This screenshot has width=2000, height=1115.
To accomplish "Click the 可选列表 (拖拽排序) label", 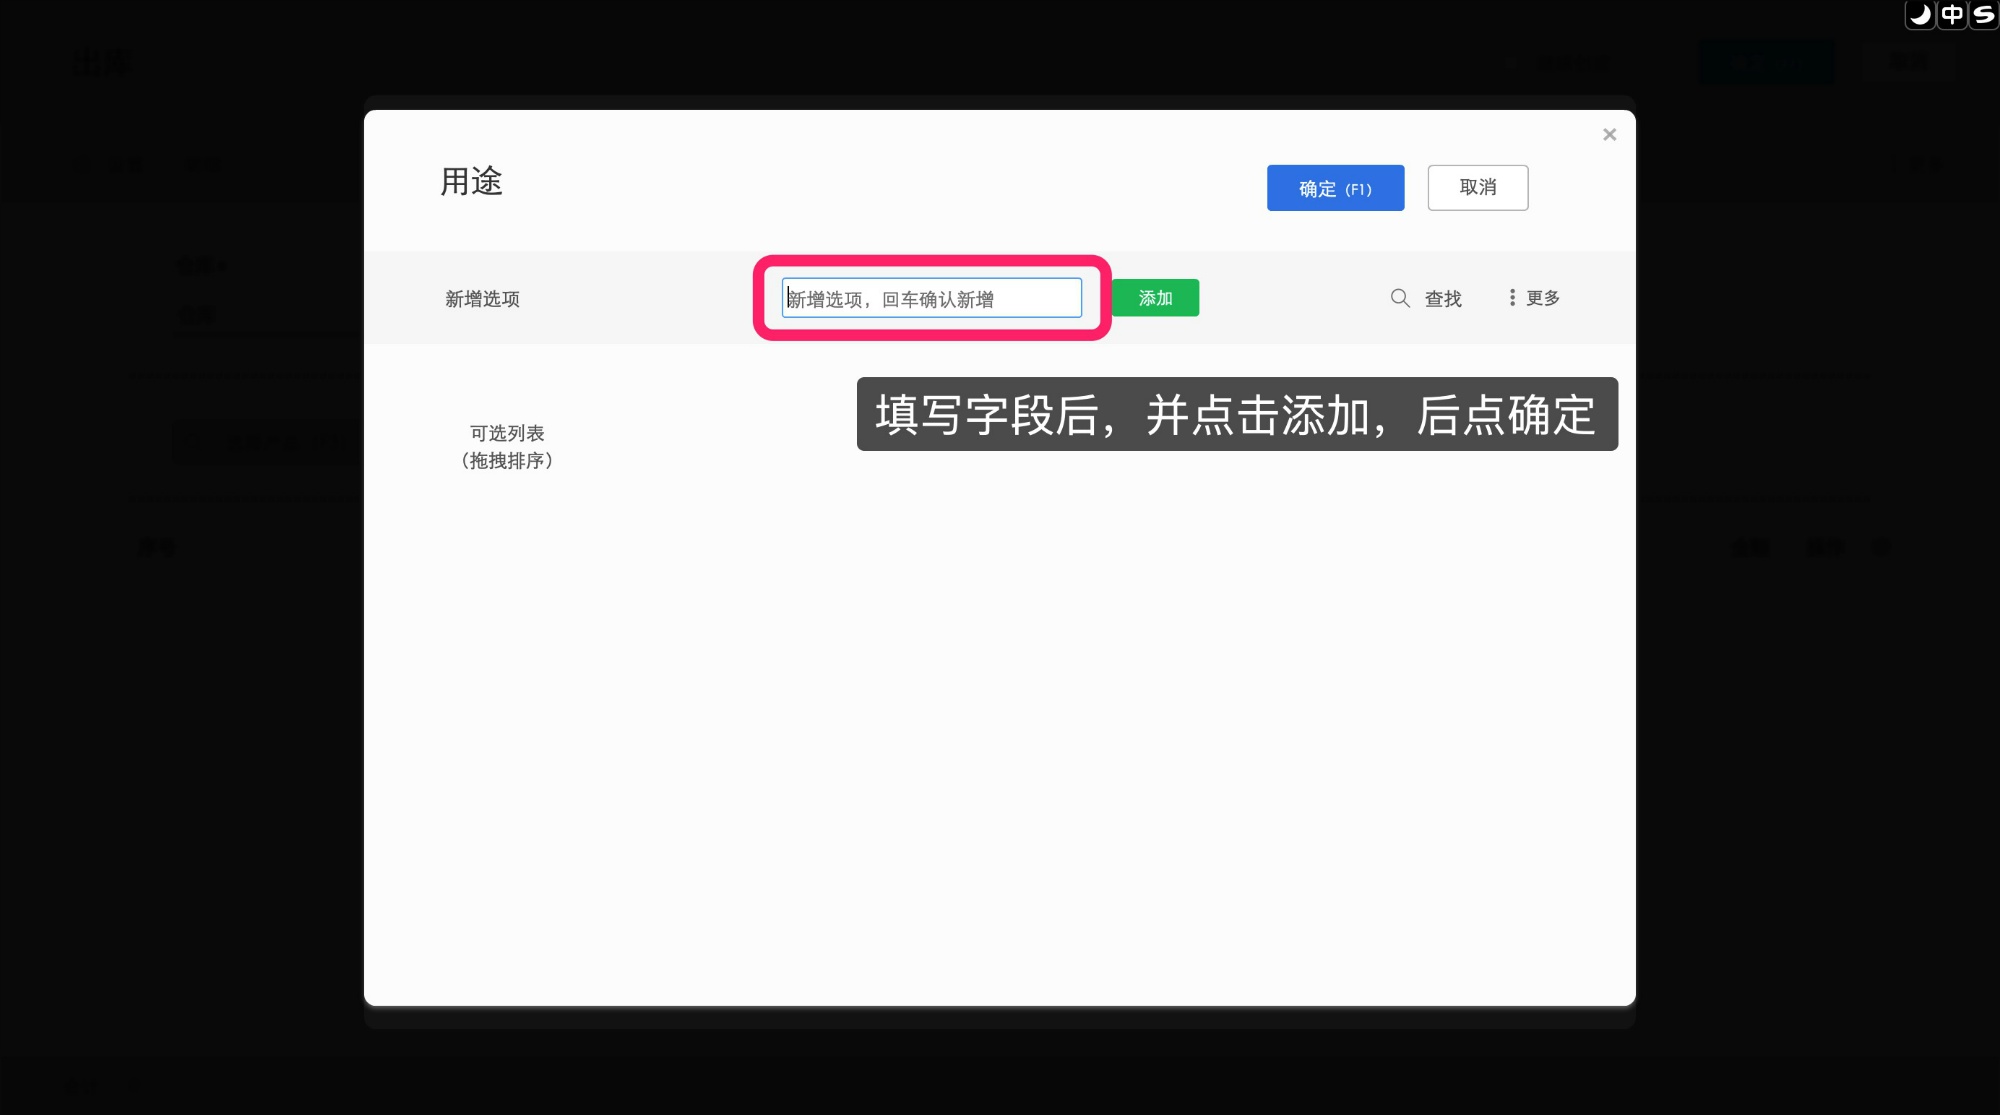I will [507, 447].
